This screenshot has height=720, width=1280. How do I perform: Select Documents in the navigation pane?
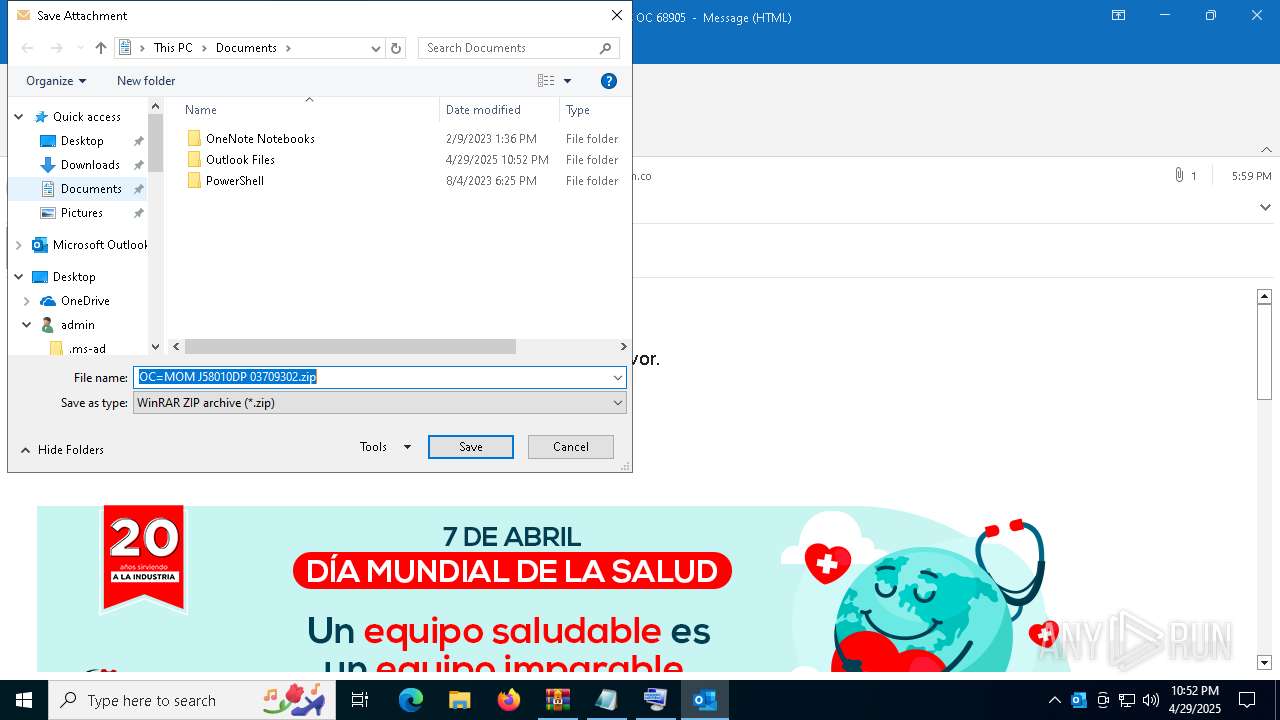click(91, 189)
